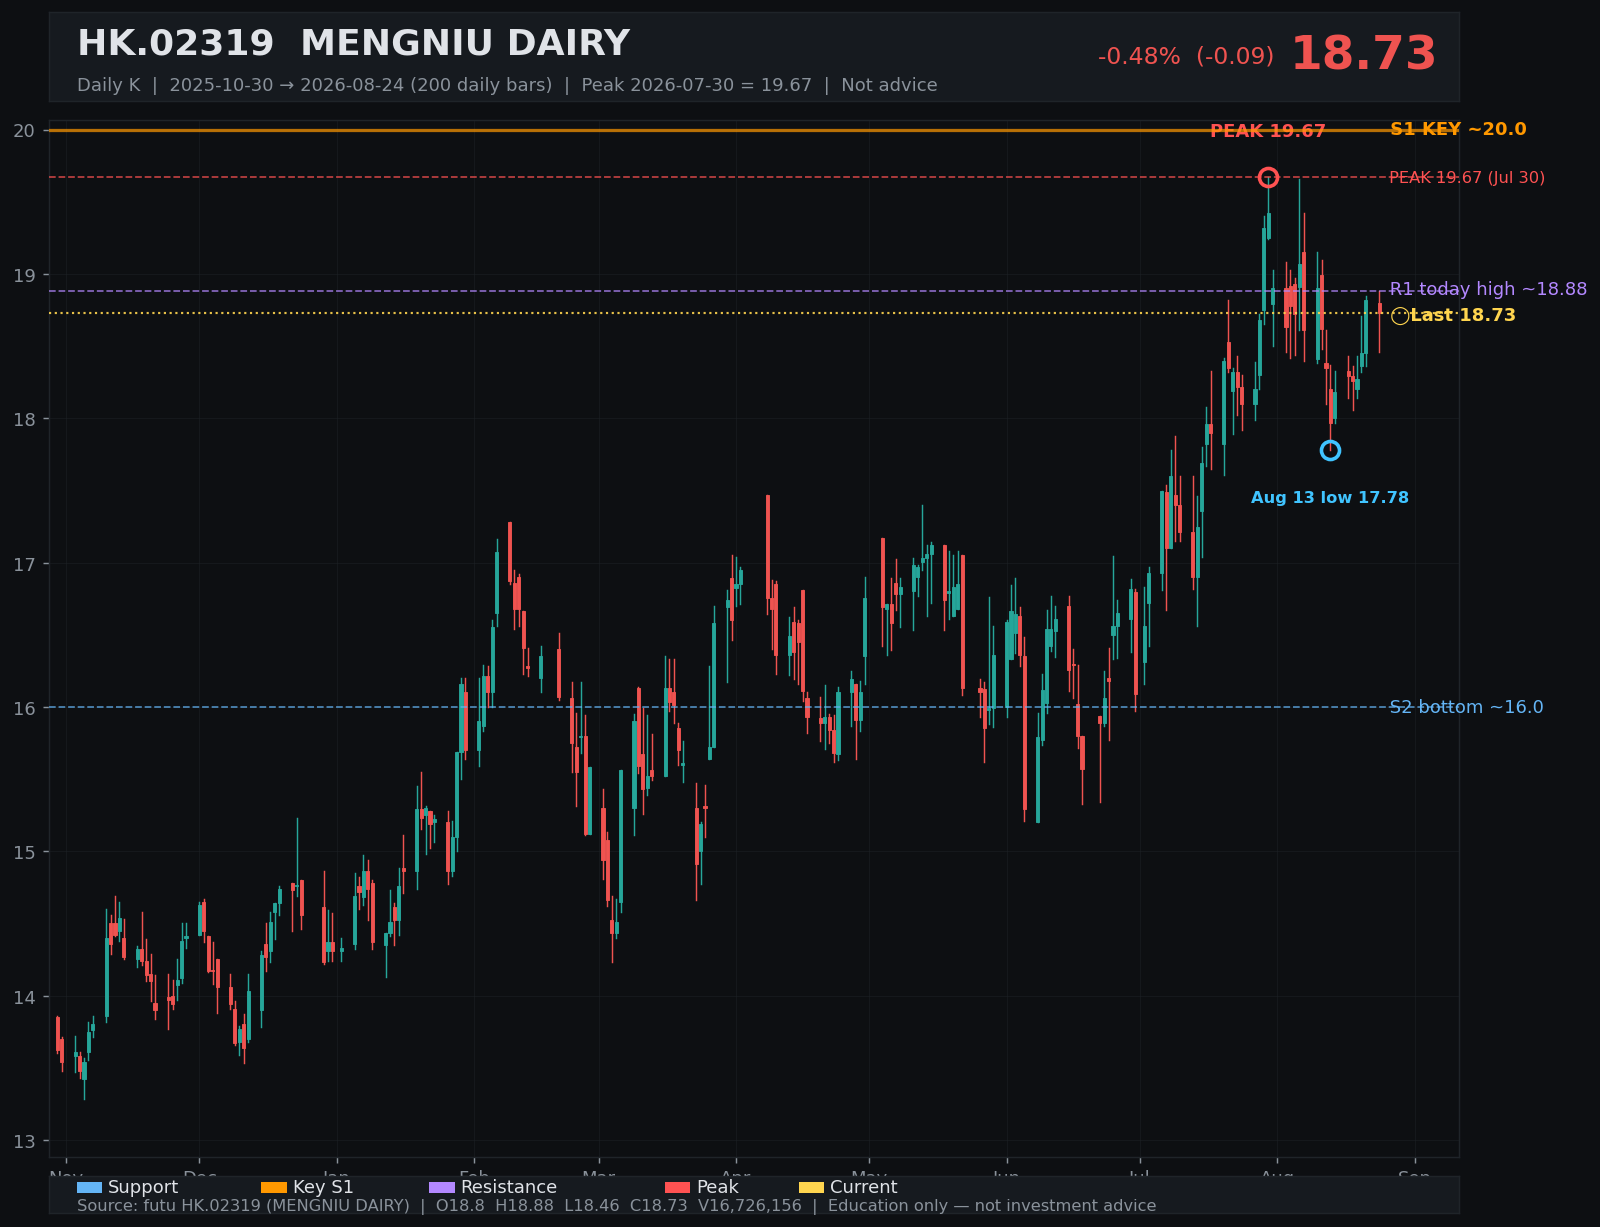Select the blue Support legend swatch
The image size is (1600, 1227).
click(x=89, y=1187)
